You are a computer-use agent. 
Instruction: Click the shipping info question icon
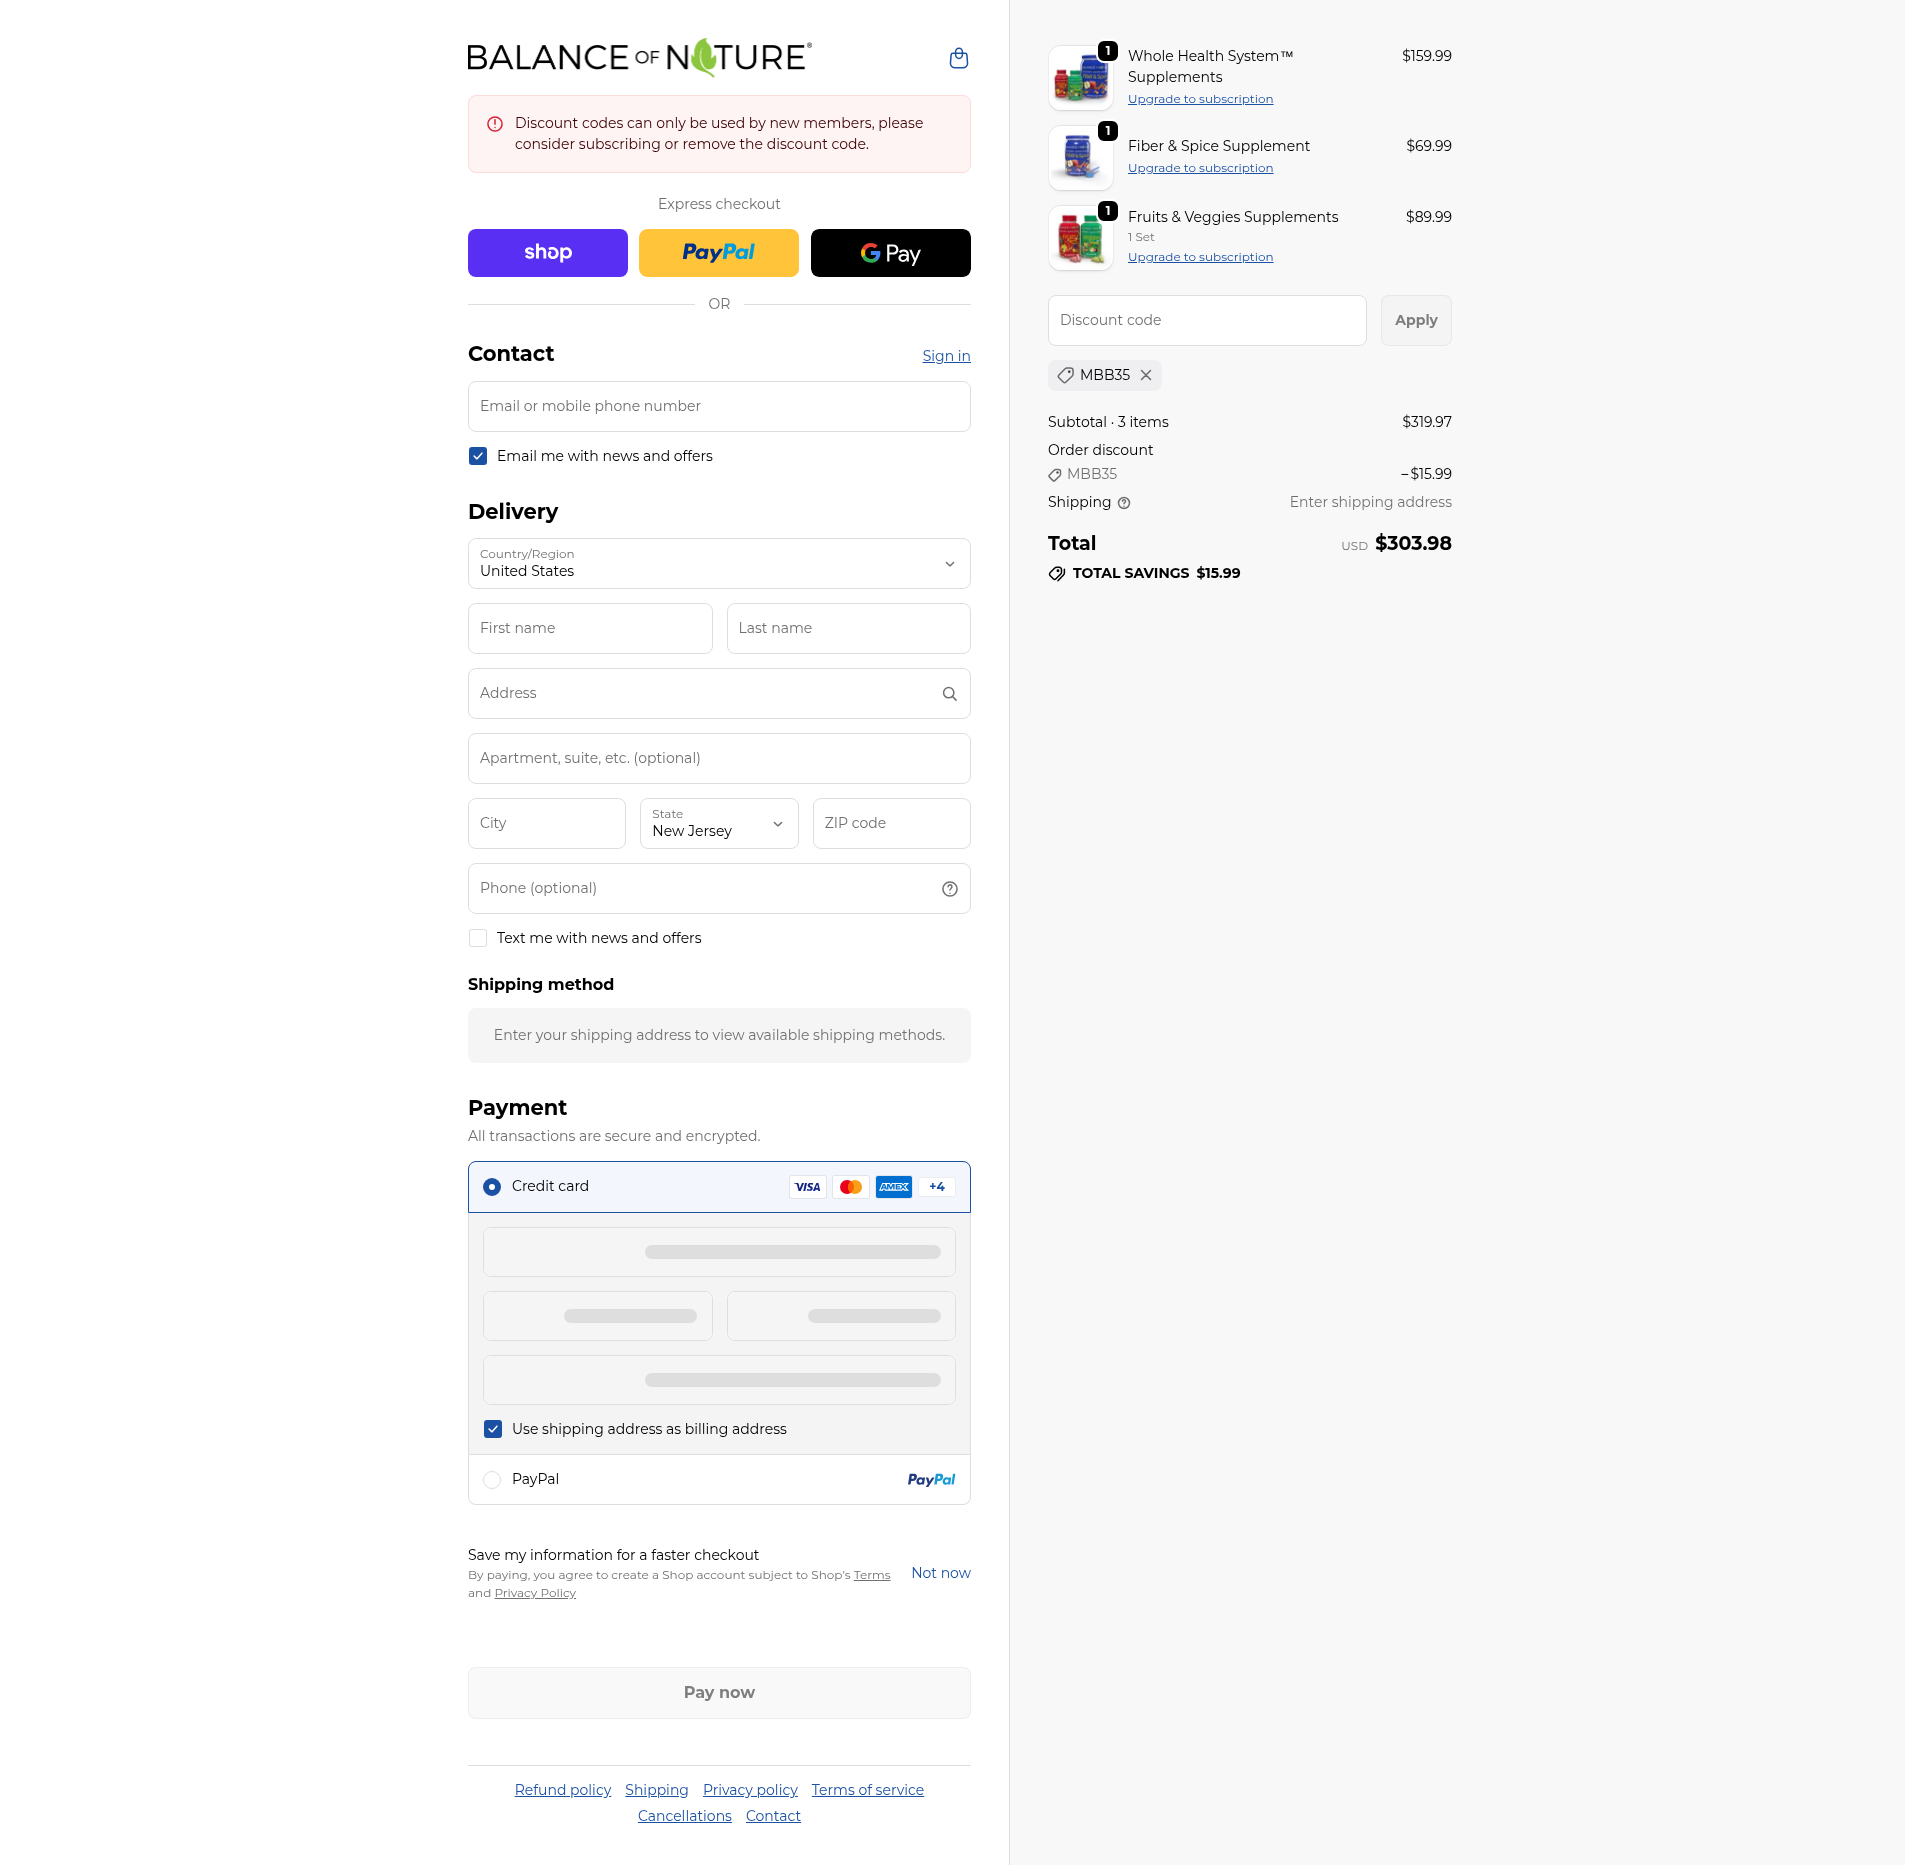tap(1124, 503)
